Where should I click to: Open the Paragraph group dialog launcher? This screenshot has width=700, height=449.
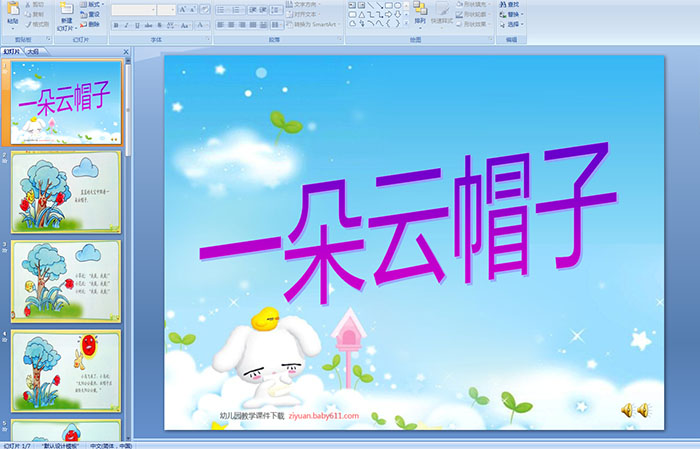[x=340, y=39]
